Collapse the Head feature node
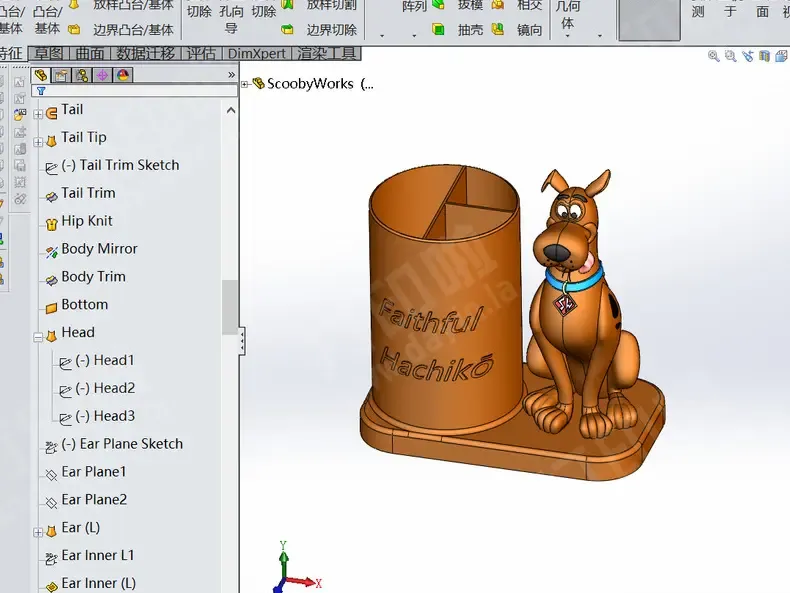Viewport: 790px width, 593px height. coord(38,337)
